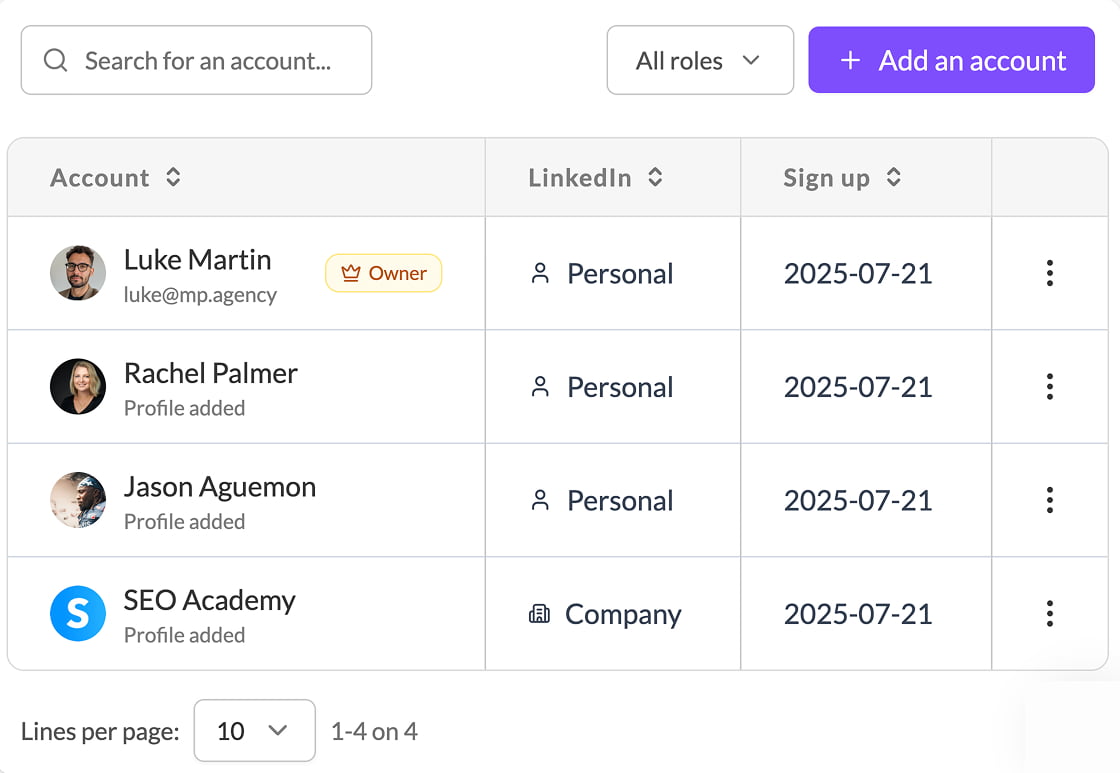
Task: Sort the table by Sign up column
Action: (894, 178)
